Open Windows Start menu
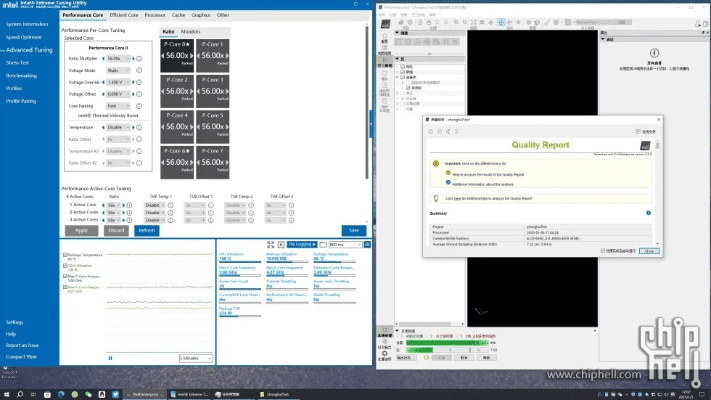Viewport: 711px width, 400px height. [x=7, y=394]
